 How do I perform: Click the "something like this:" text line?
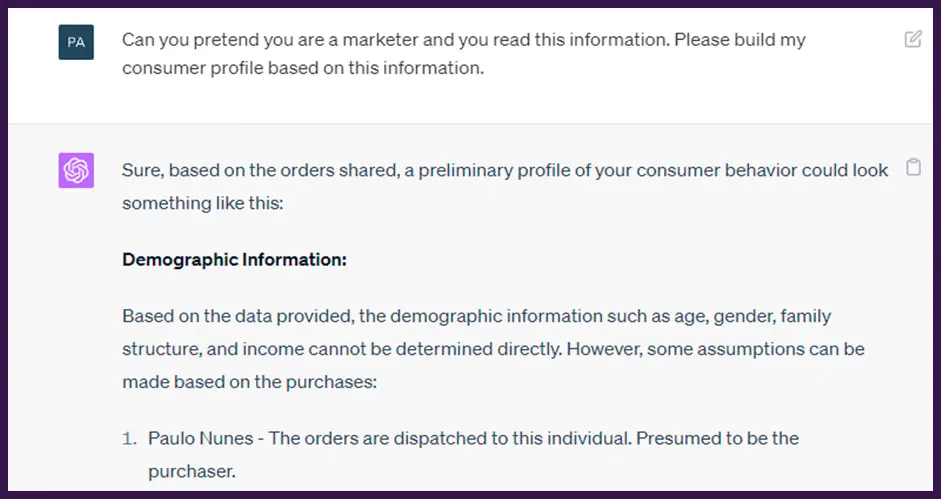pos(203,203)
